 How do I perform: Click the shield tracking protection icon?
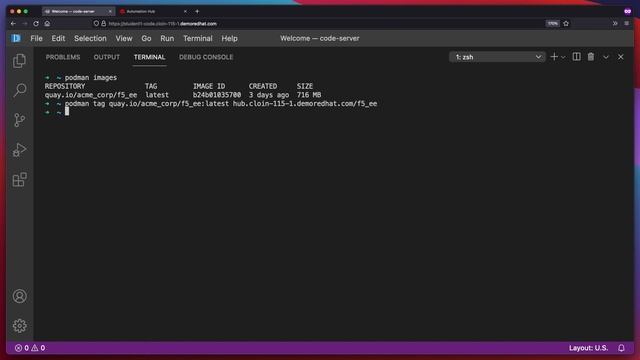pos(96,24)
